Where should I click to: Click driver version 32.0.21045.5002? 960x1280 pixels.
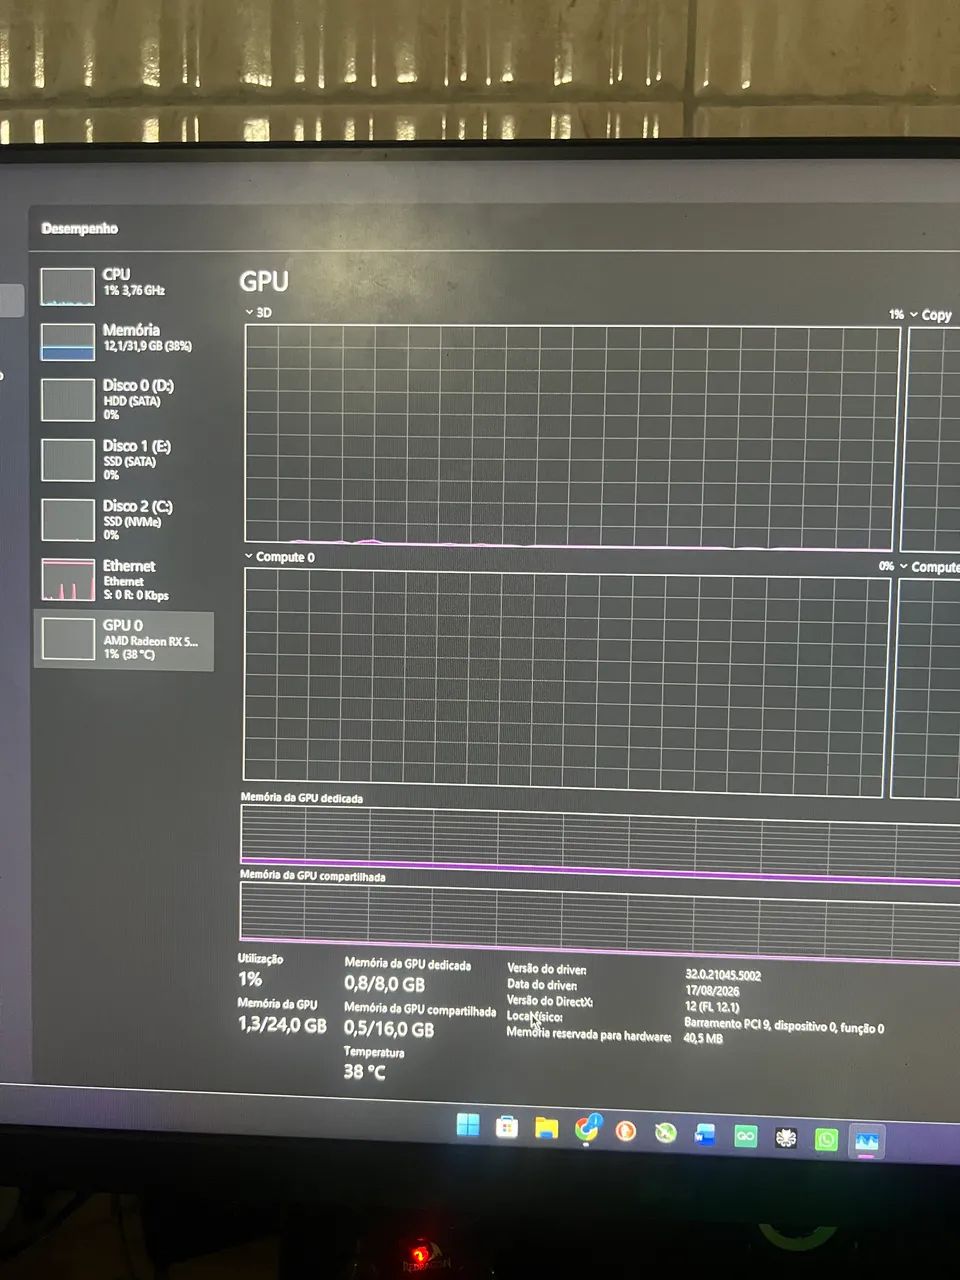coord(723,975)
